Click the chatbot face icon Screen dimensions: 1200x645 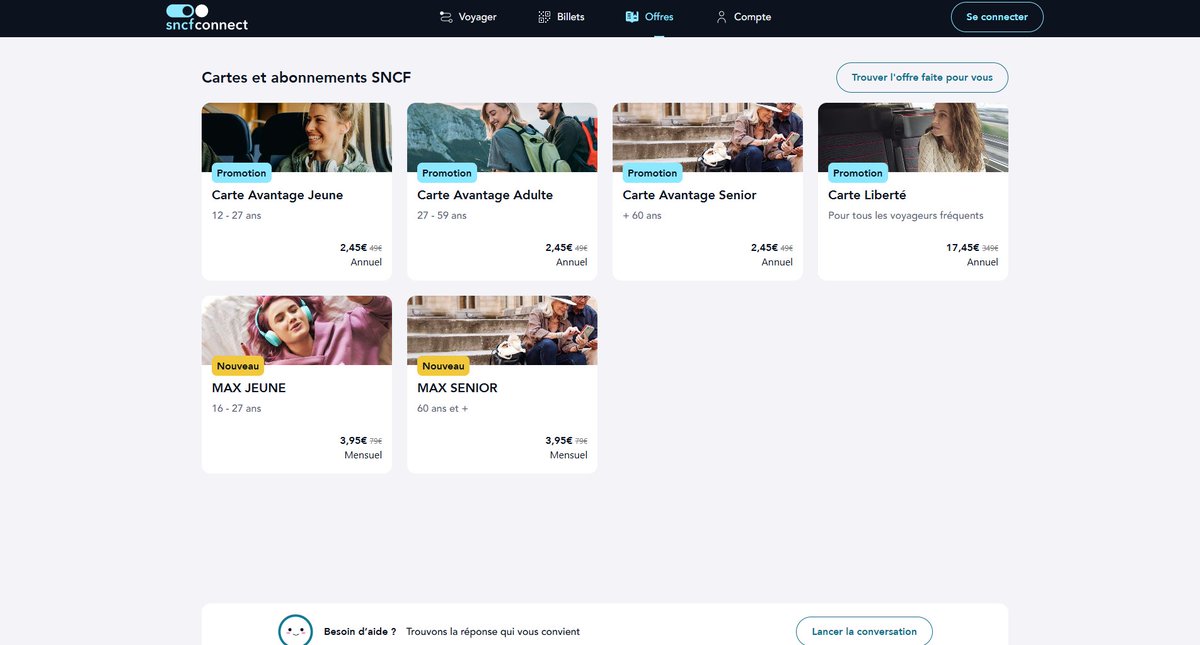295,630
